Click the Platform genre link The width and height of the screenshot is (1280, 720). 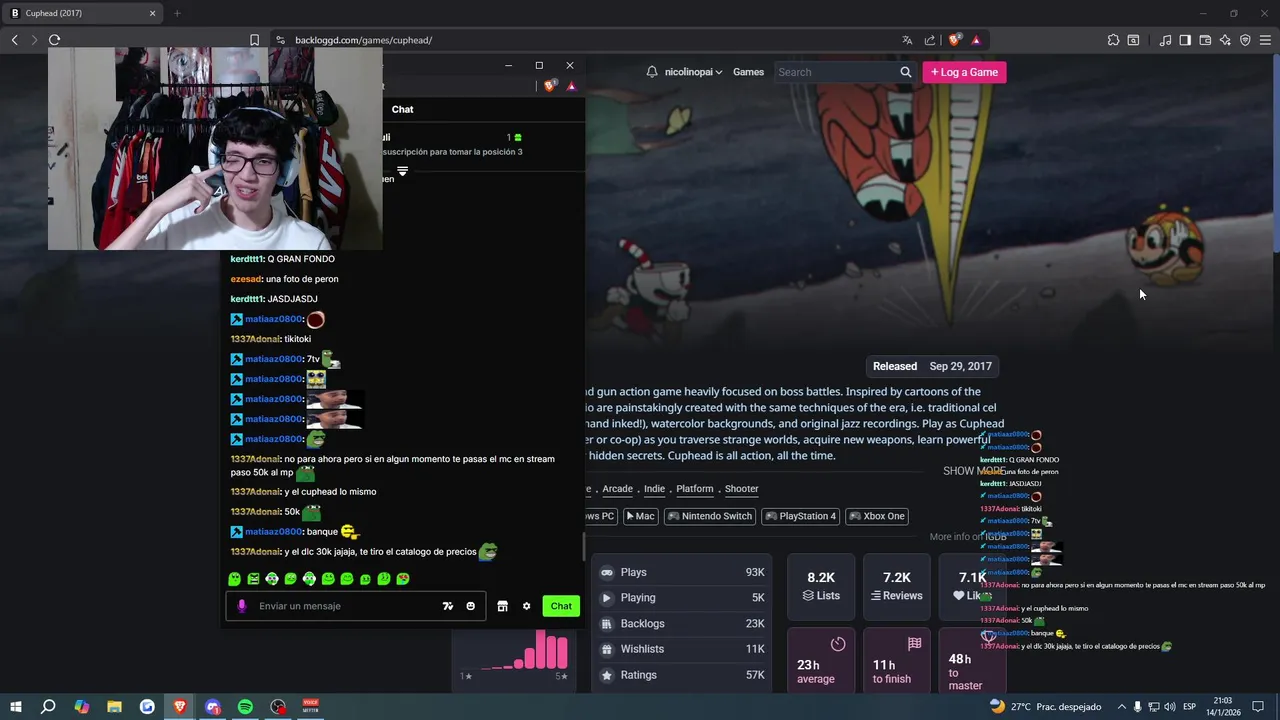tap(694, 489)
